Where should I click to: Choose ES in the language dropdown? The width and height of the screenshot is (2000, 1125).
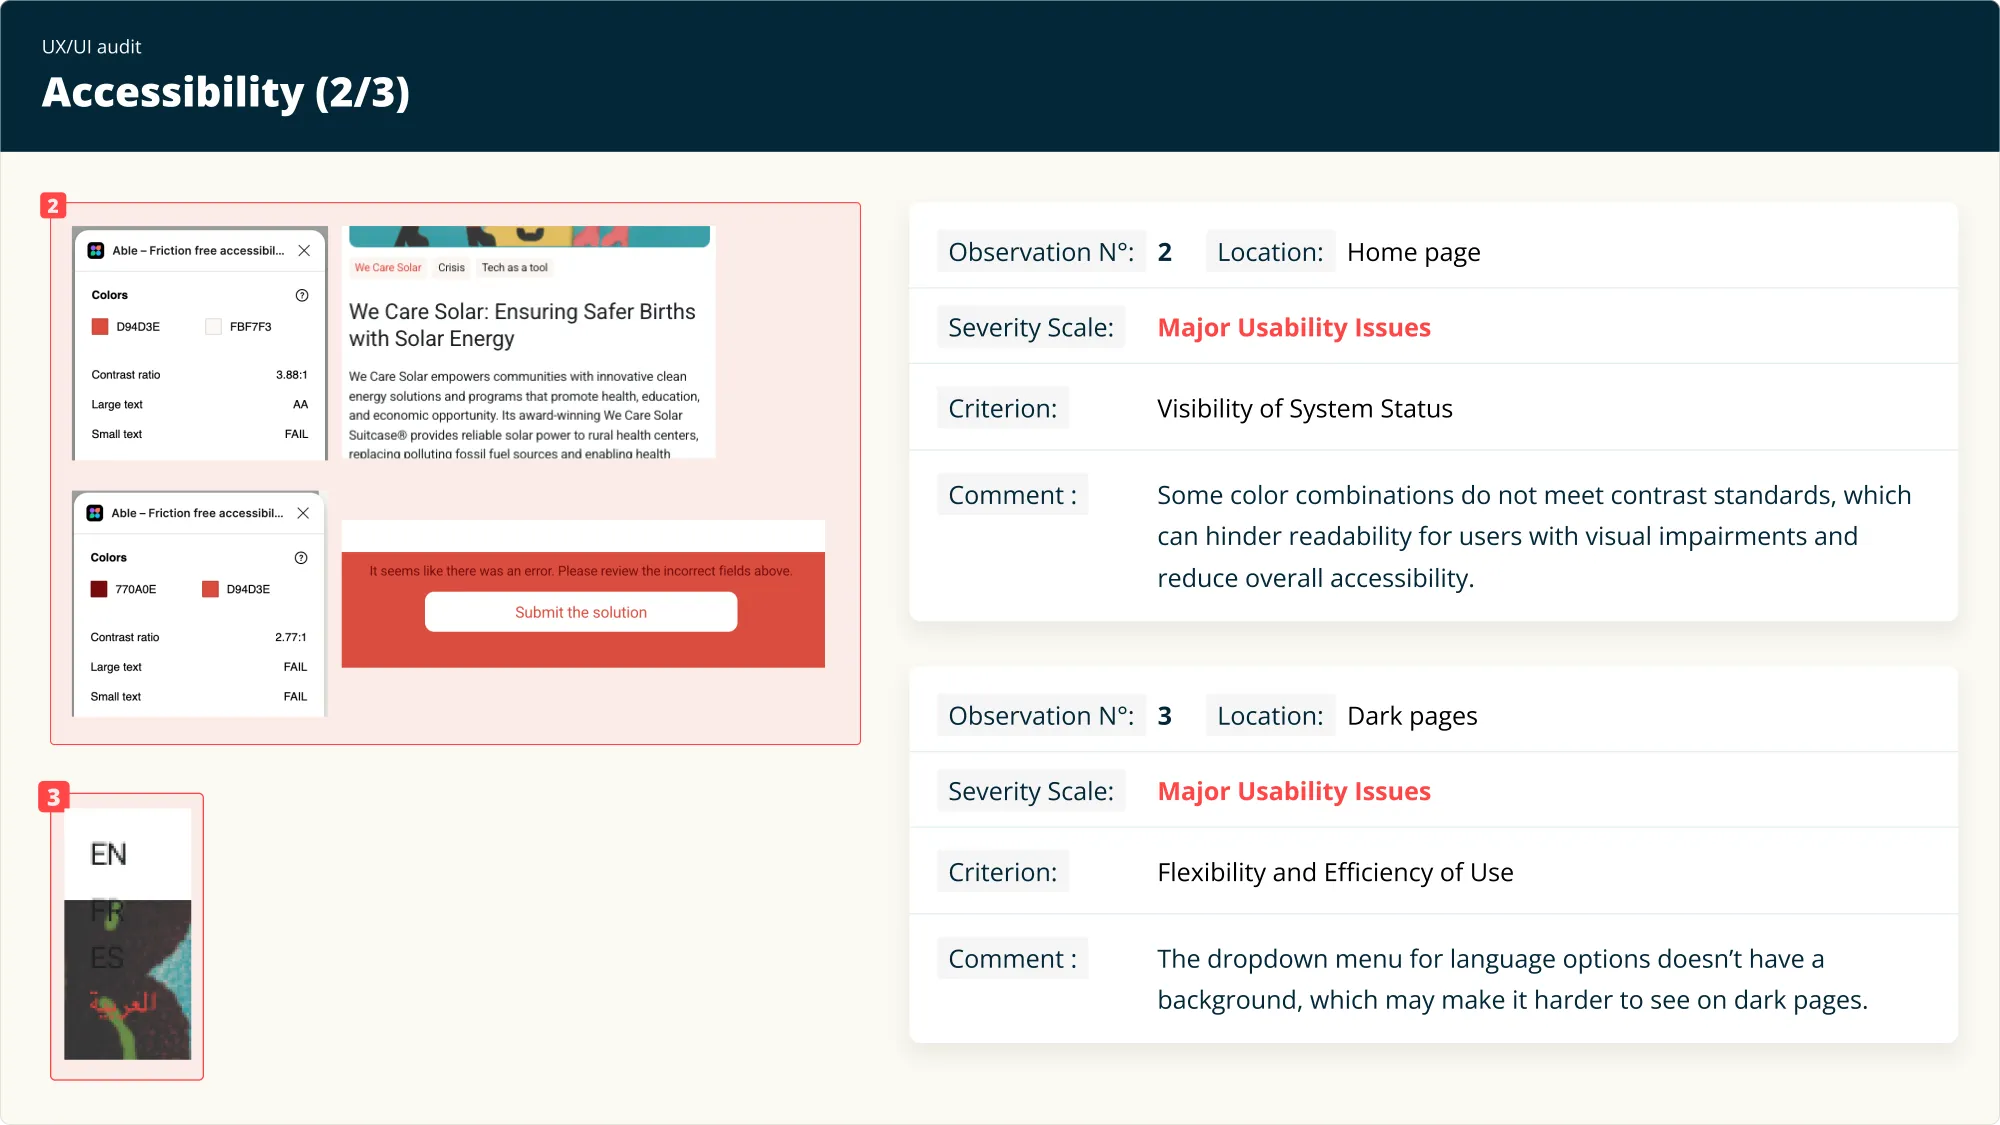(107, 958)
